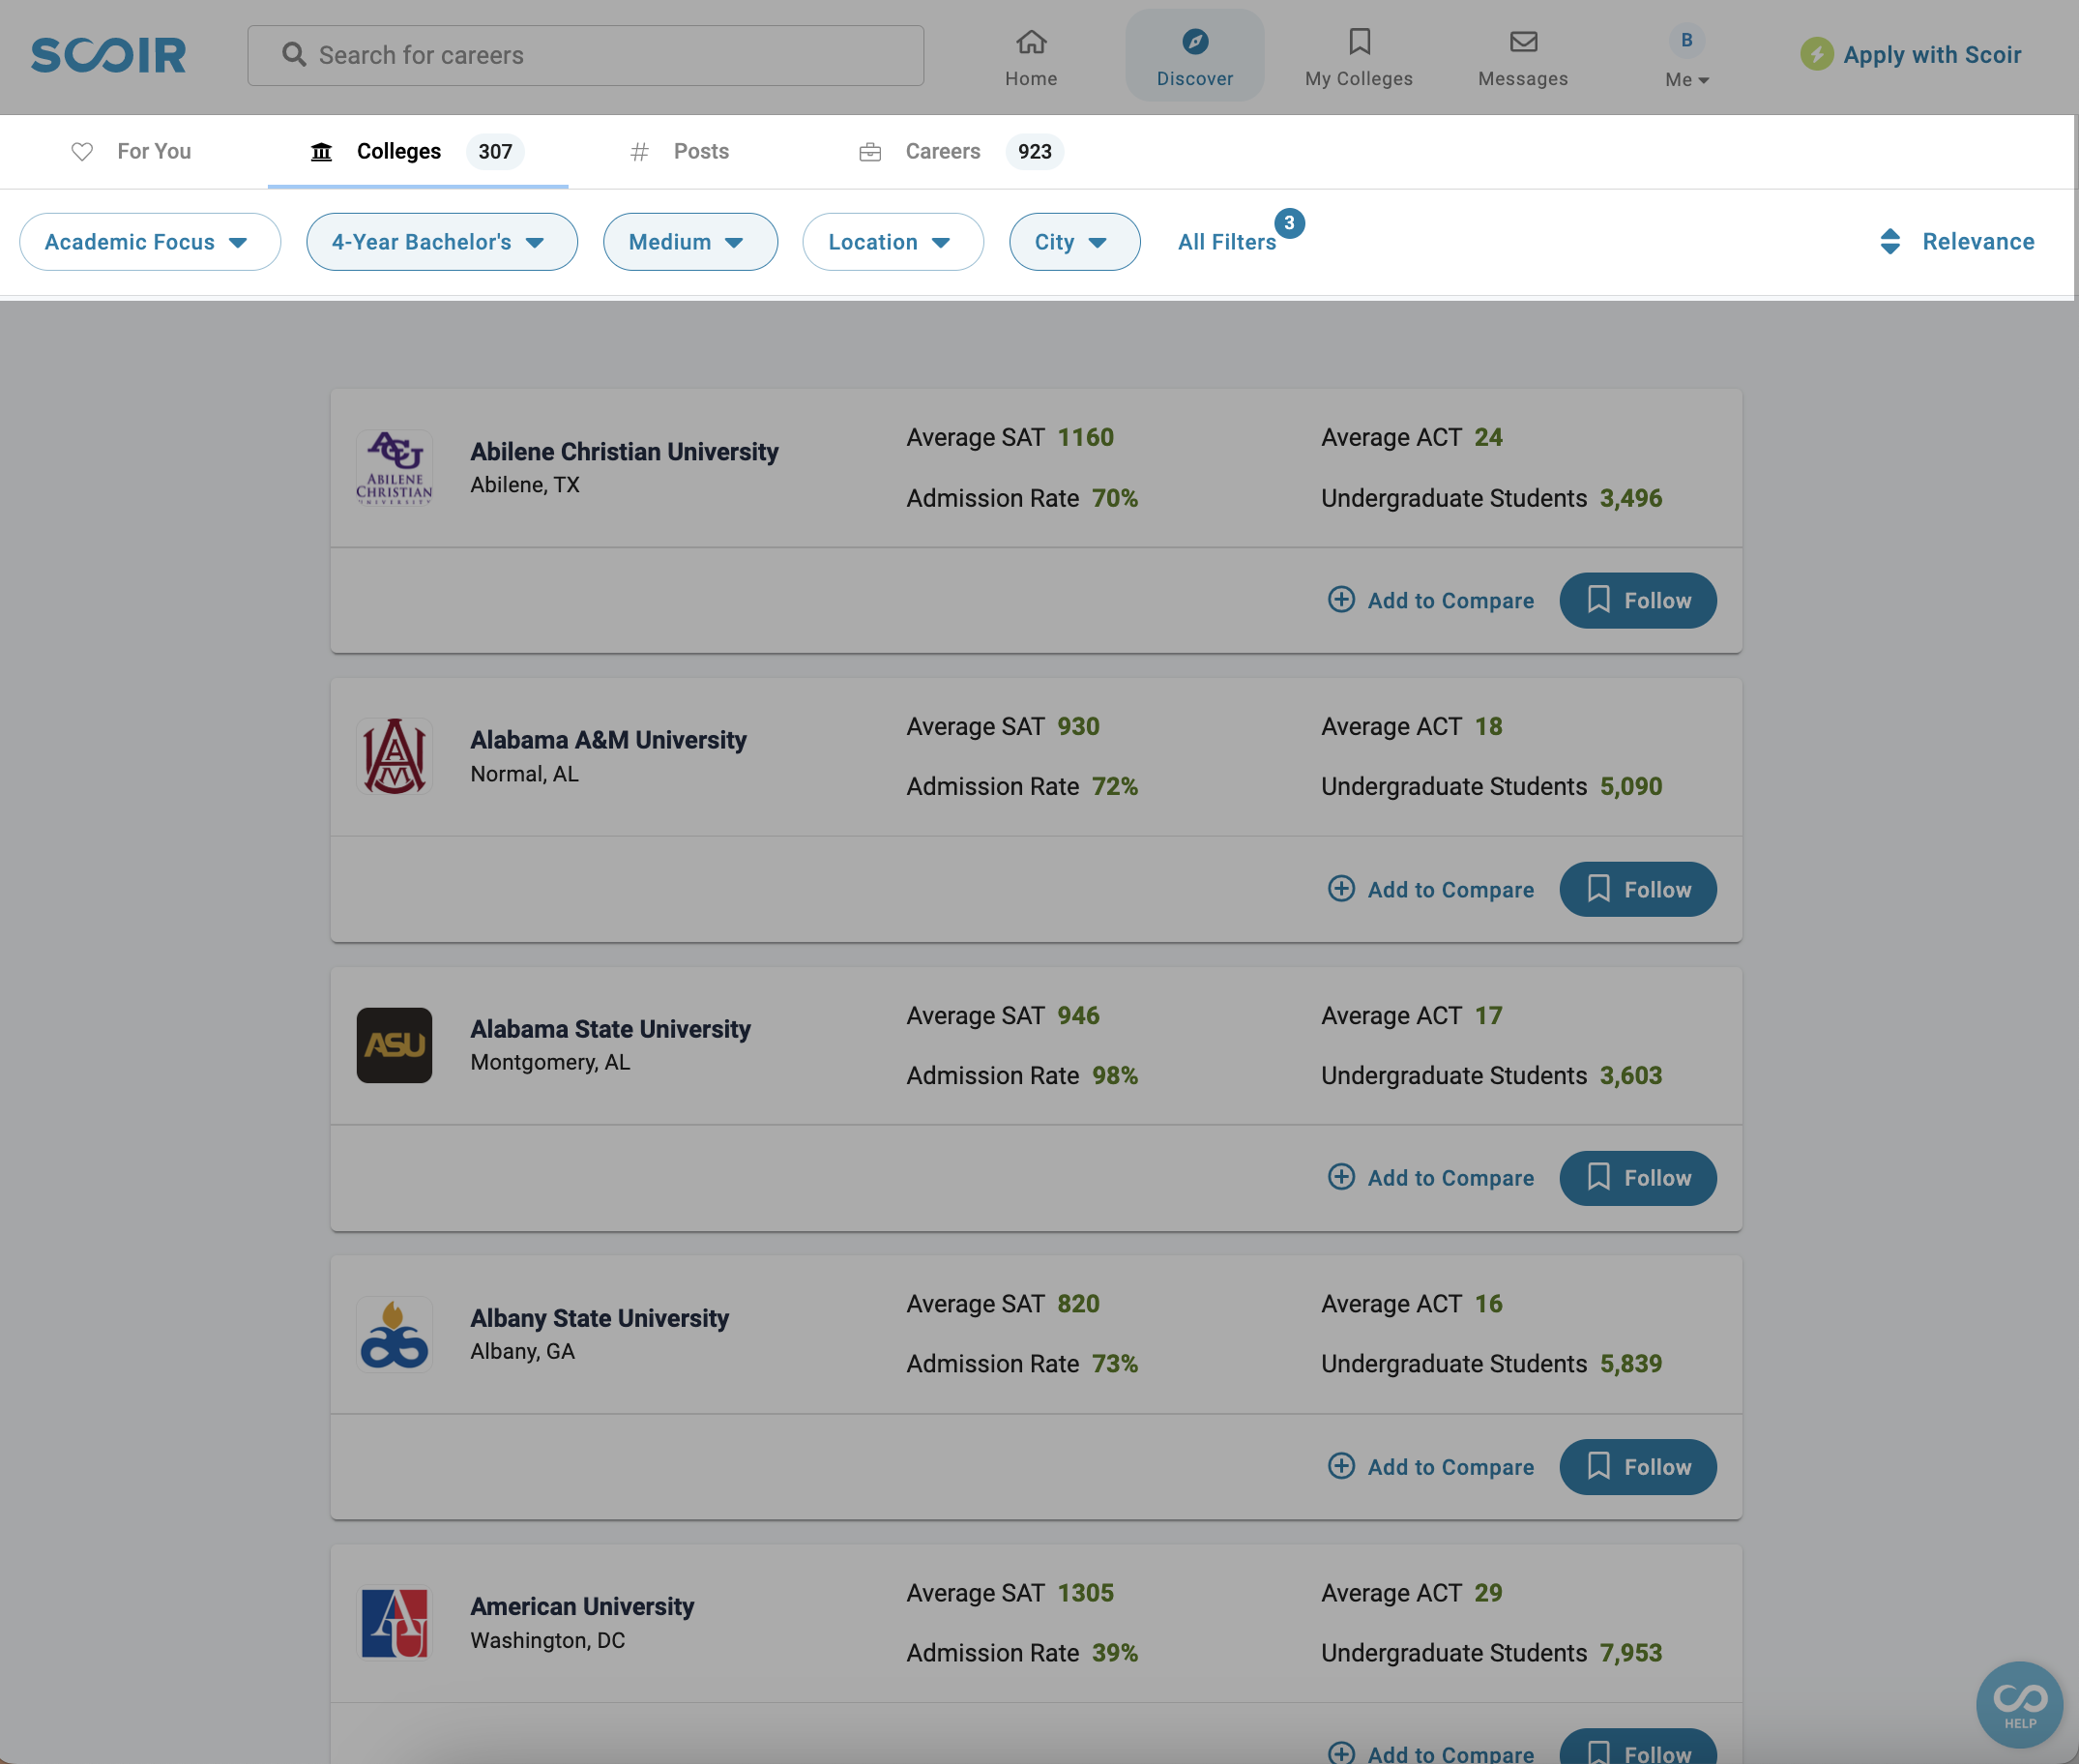Open the Home nav icon
Viewport: 2079px width, 1764px height.
coord(1031,41)
